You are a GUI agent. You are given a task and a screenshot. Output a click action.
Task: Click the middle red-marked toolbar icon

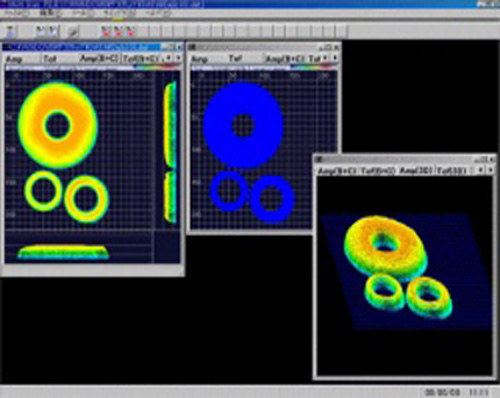point(118,31)
